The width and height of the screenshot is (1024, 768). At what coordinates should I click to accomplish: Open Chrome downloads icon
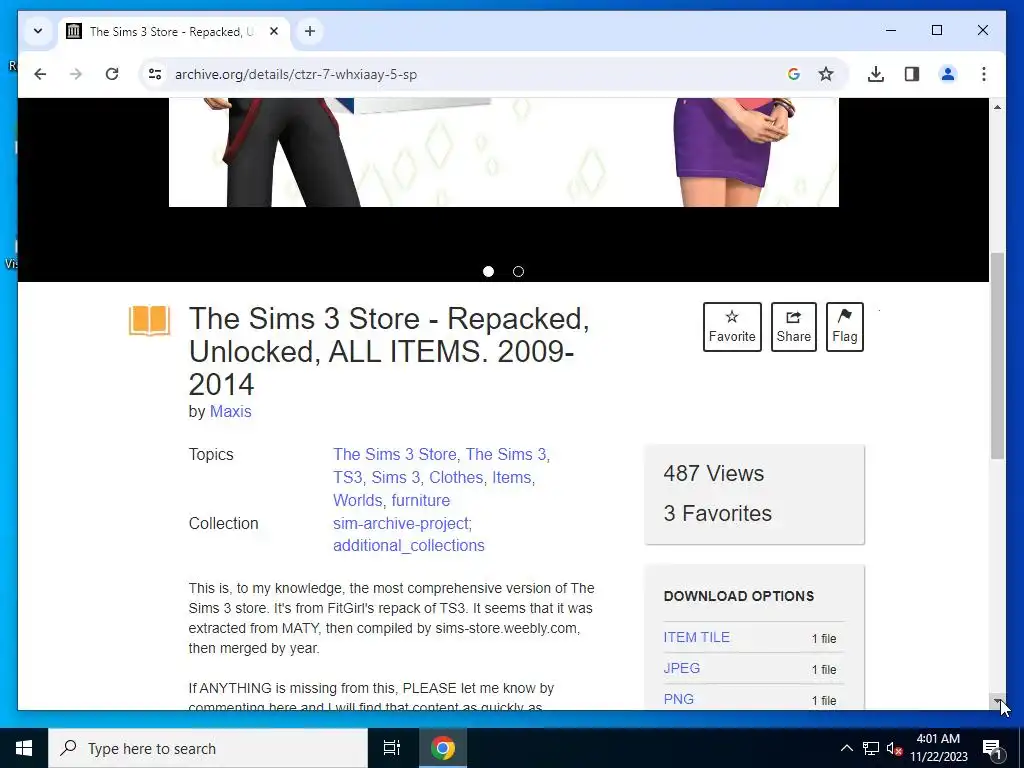coord(876,74)
